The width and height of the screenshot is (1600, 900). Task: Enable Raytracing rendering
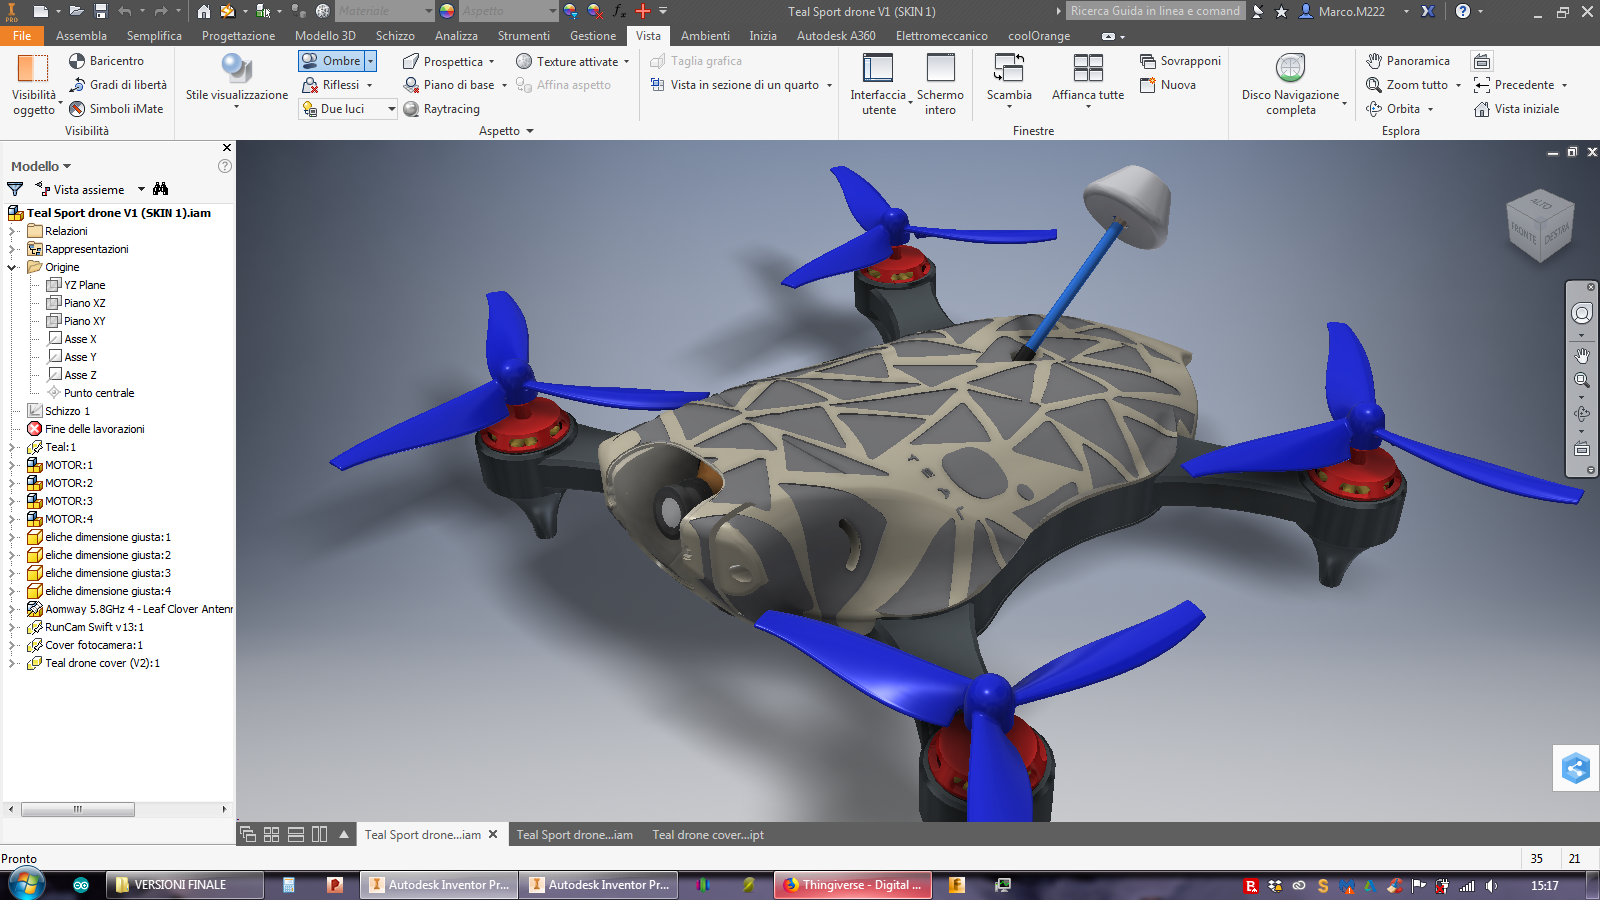coord(441,109)
